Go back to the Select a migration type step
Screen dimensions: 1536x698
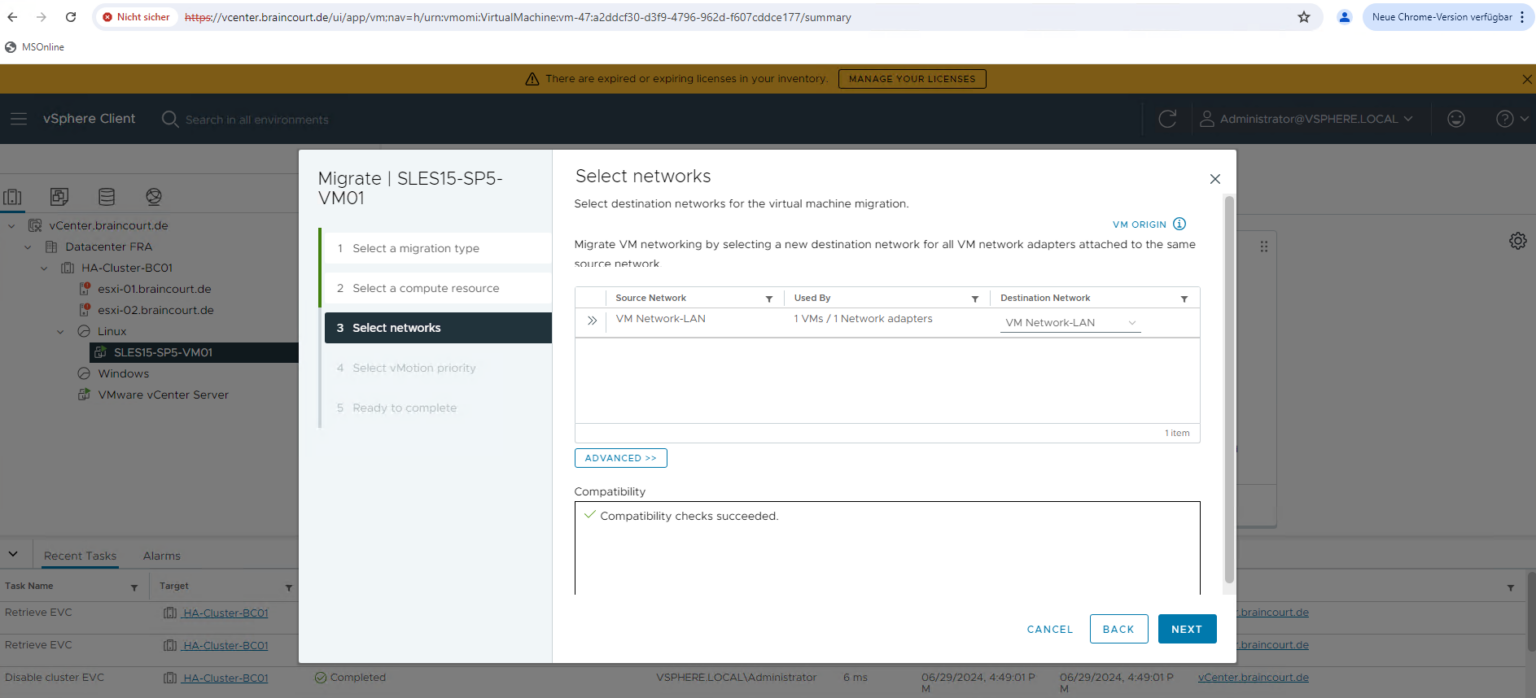tap(415, 248)
